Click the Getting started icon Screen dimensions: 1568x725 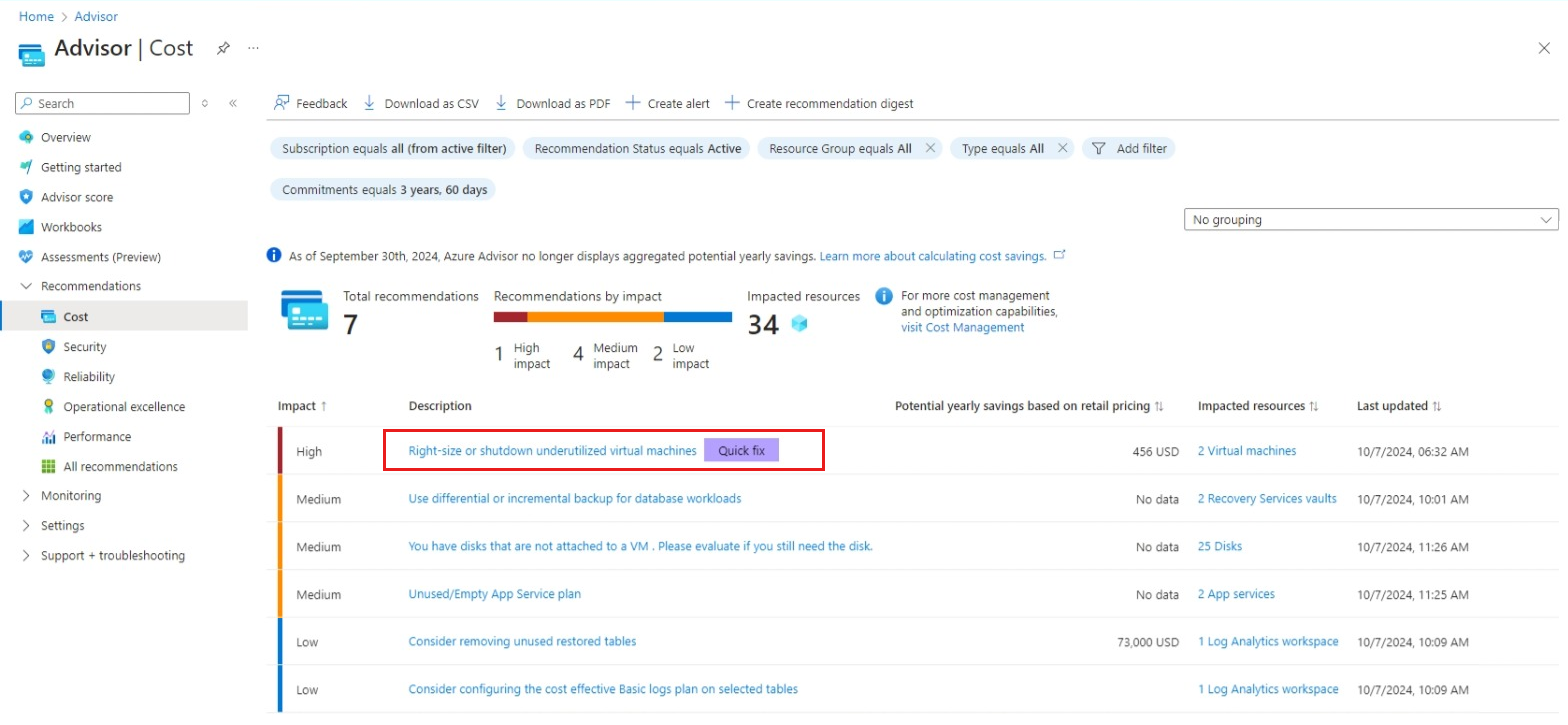coord(27,167)
